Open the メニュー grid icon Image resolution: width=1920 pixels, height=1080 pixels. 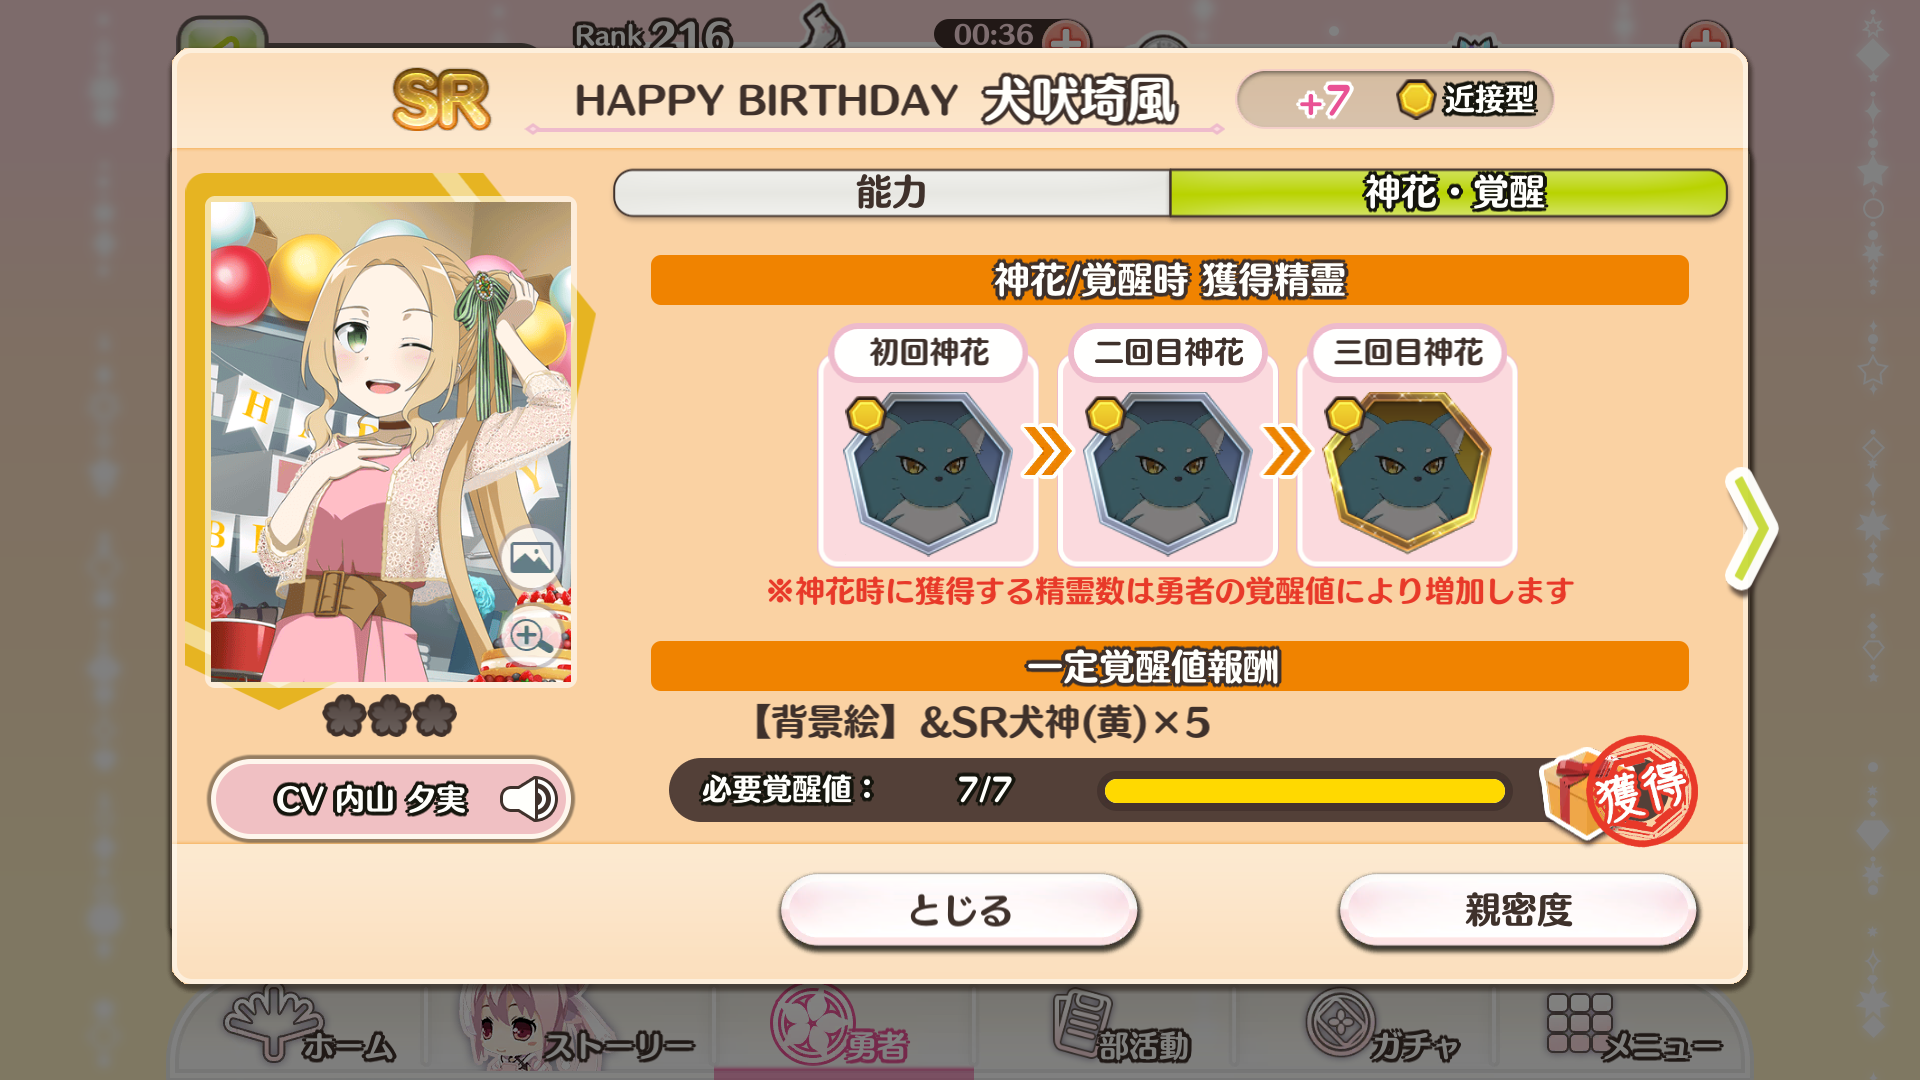(1632, 1030)
